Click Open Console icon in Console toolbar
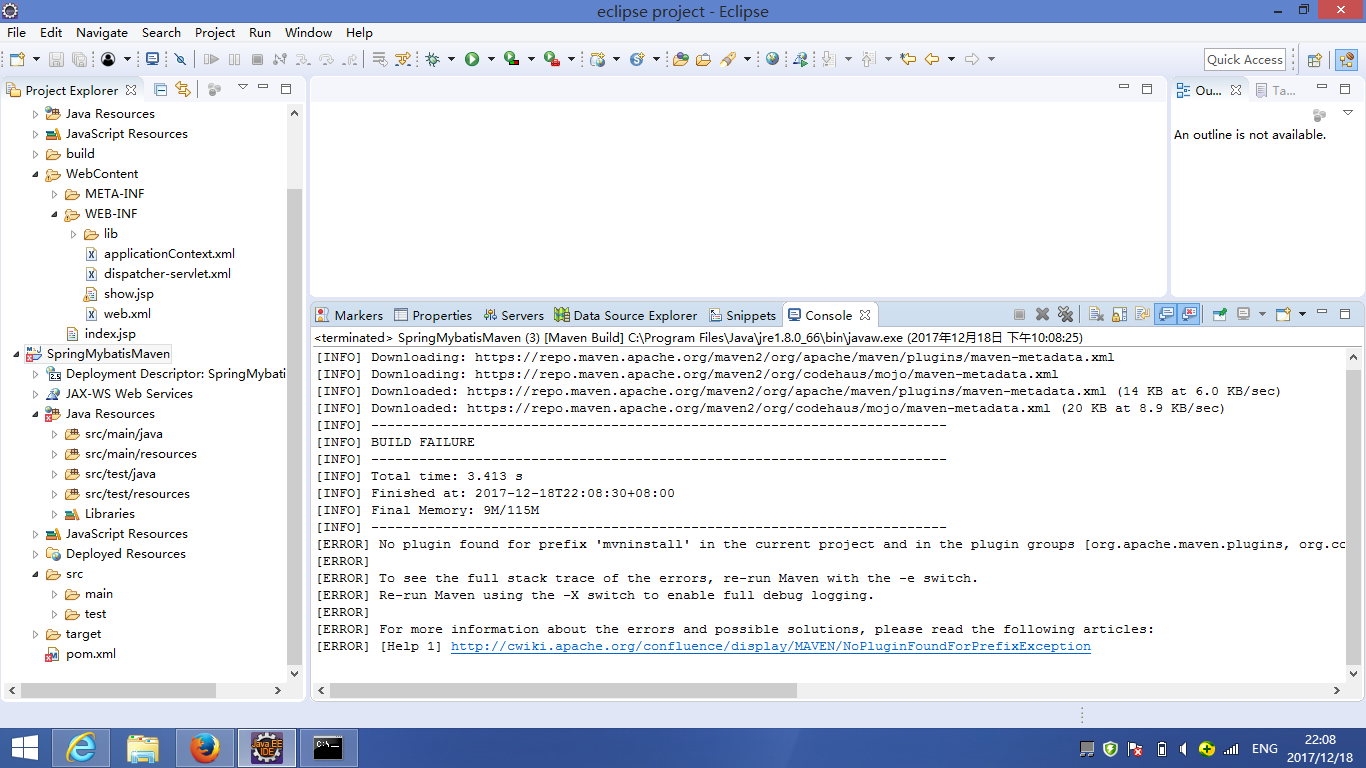This screenshot has width=1366, height=768. click(x=1284, y=314)
